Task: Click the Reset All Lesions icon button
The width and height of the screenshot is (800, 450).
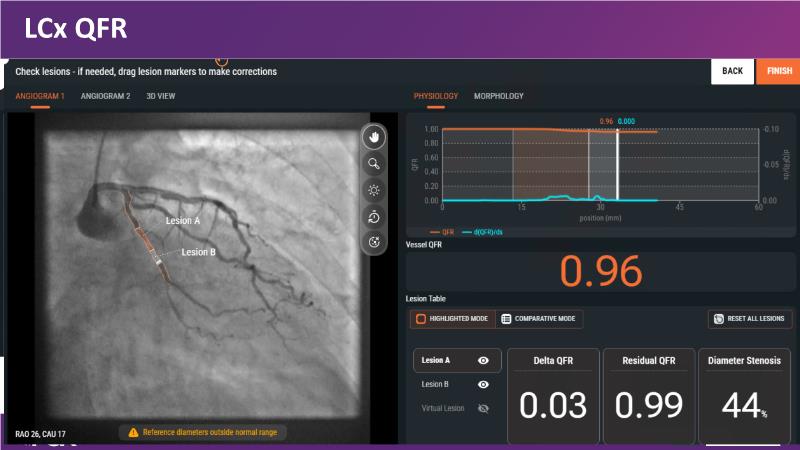Action: (x=718, y=319)
